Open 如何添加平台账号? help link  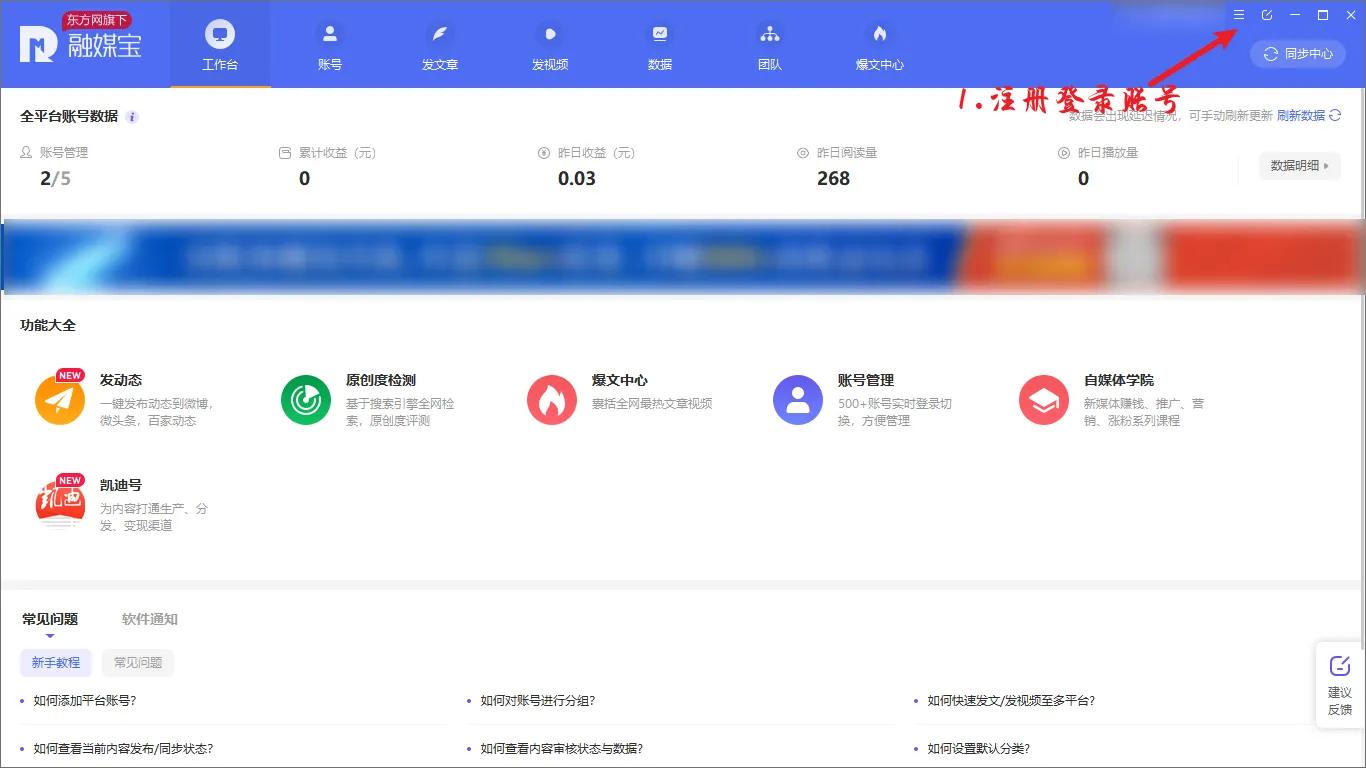85,700
